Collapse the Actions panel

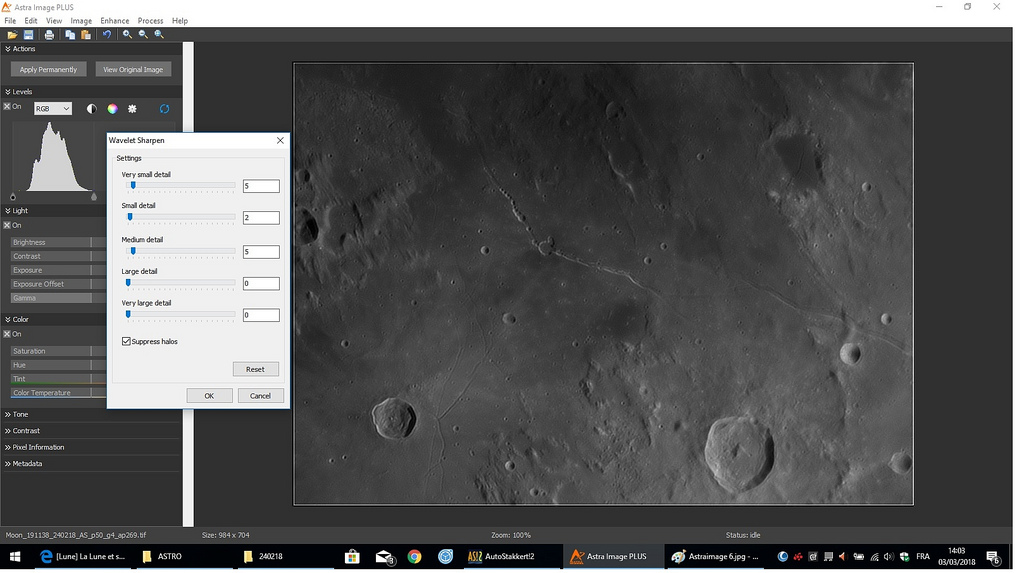coord(8,49)
